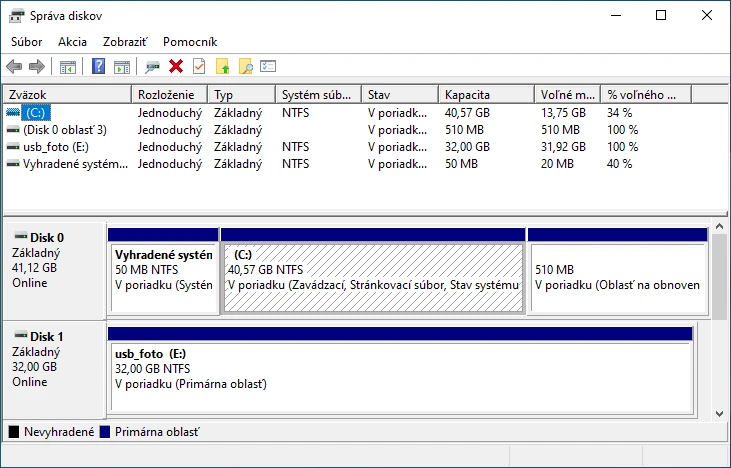Click the connect disk drive toolbar icon
The height and width of the screenshot is (468, 731).
(x=152, y=67)
